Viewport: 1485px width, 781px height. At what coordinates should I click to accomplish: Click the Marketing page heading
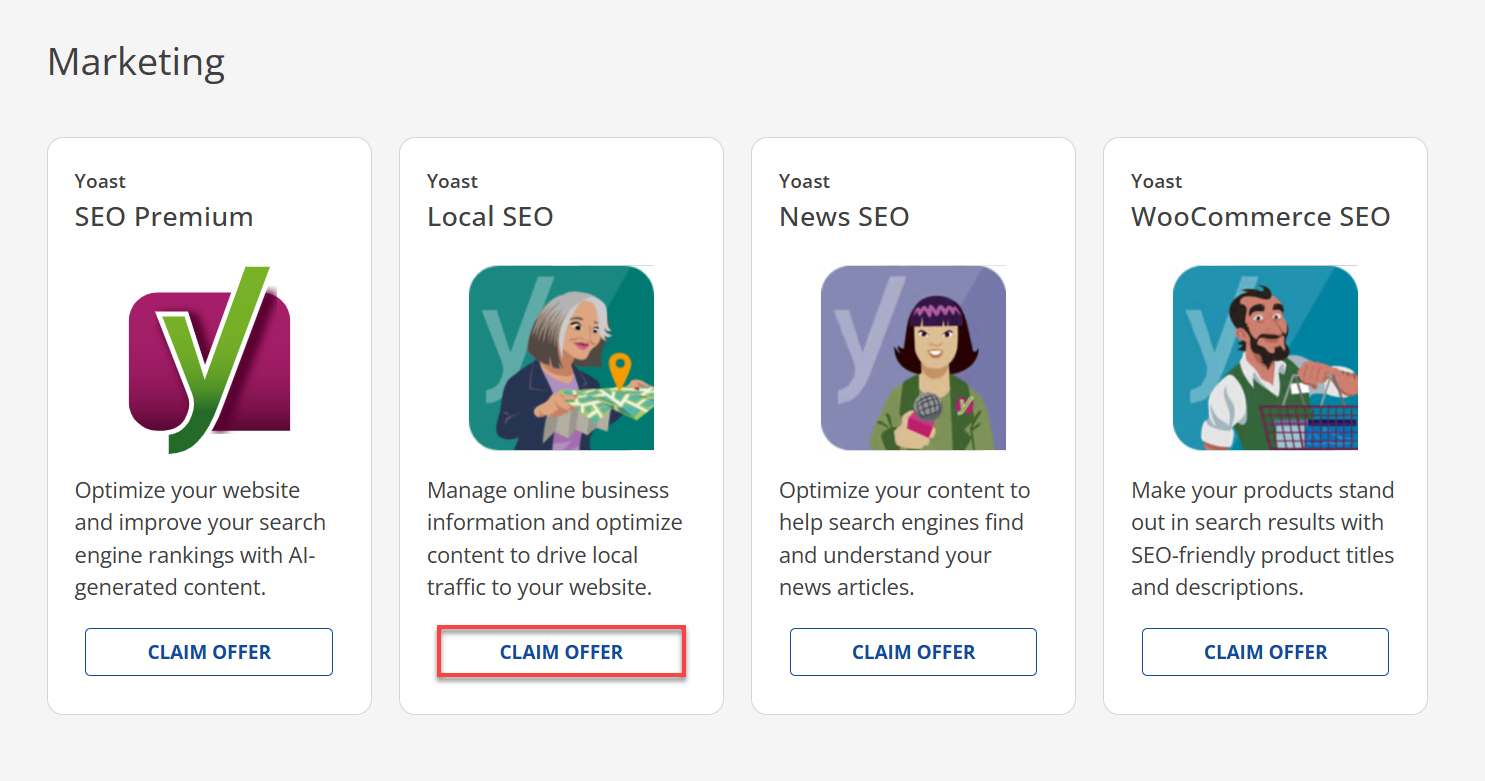pos(135,61)
